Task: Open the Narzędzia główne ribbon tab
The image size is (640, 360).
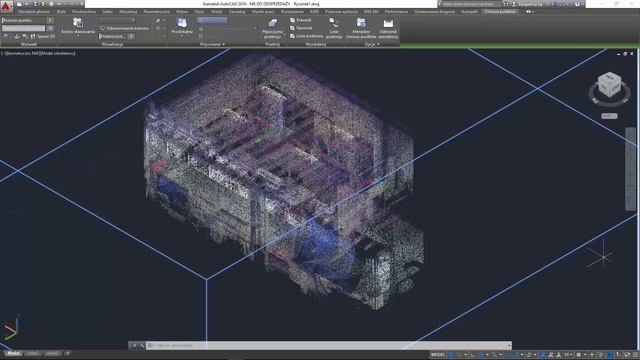Action: 33,12
